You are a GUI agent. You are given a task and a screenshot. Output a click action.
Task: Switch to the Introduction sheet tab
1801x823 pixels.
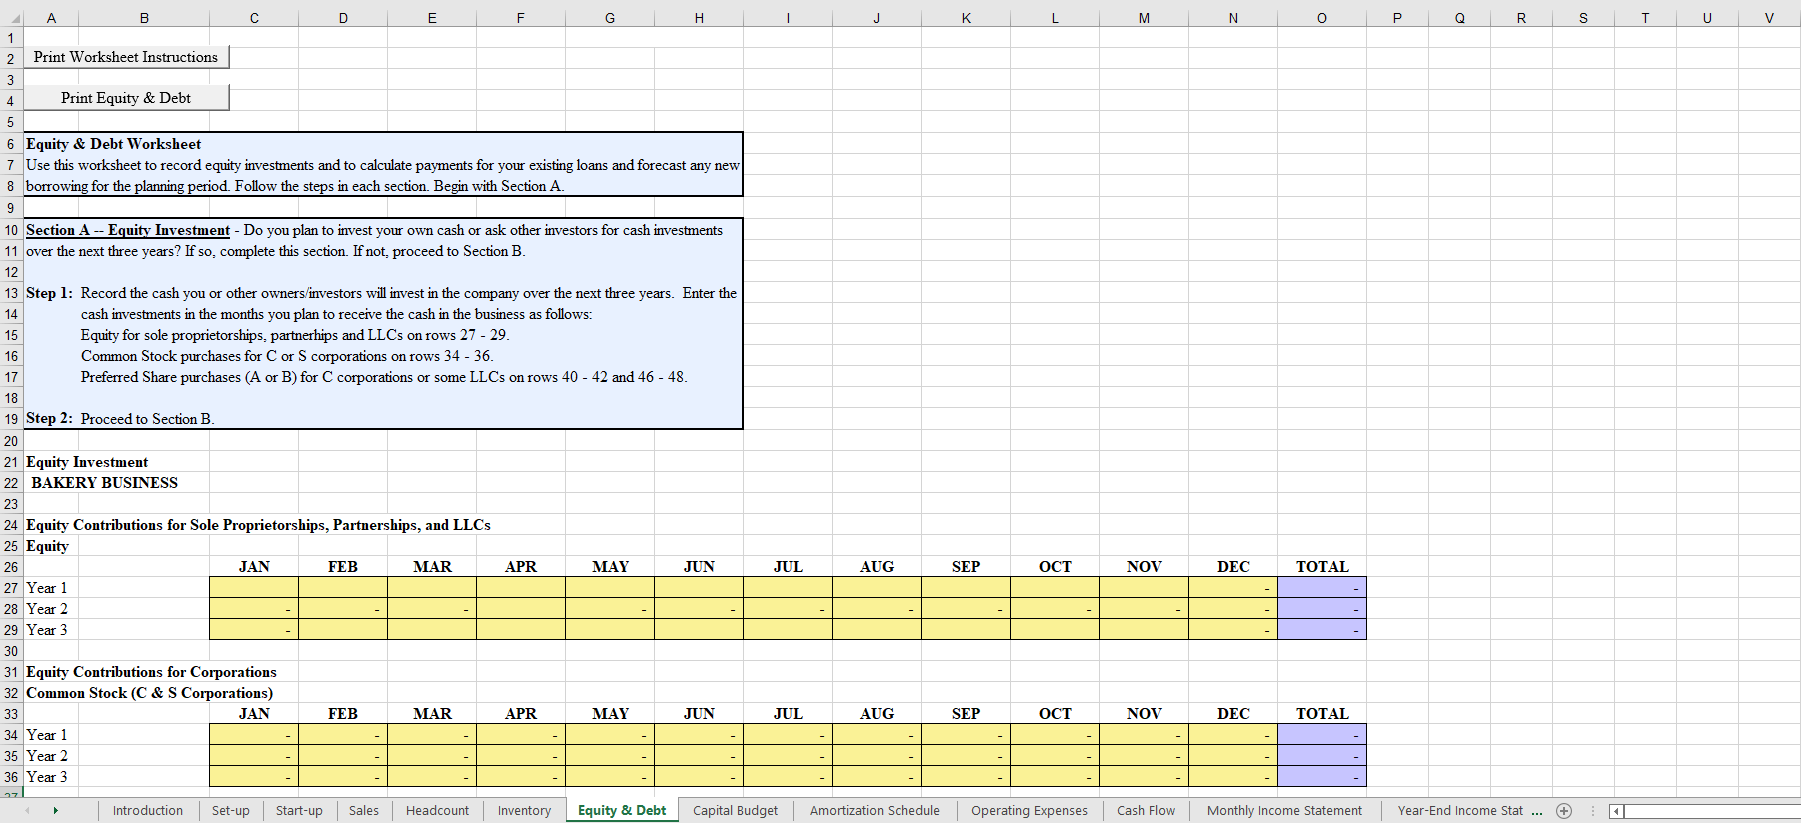(x=147, y=811)
